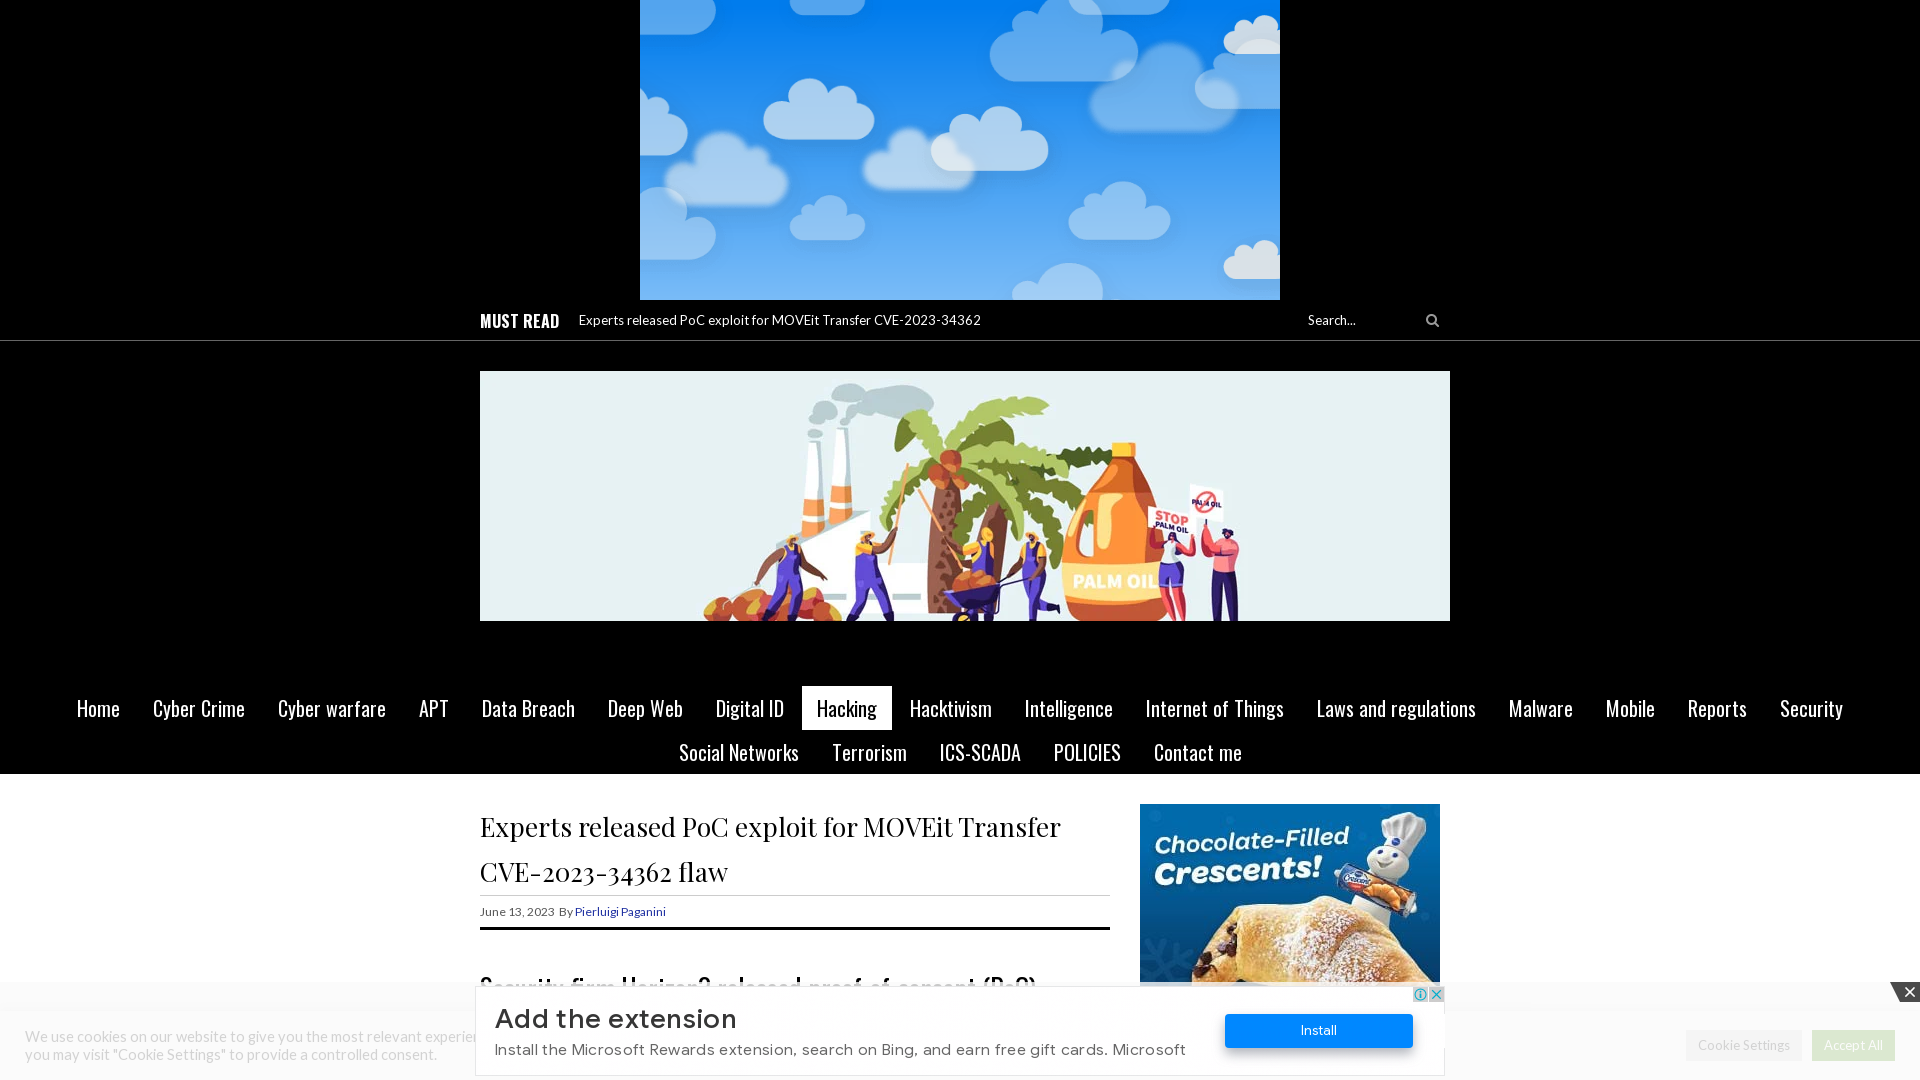Click the POLICIES navigation item
Image resolution: width=1920 pixels, height=1080 pixels.
(1087, 752)
